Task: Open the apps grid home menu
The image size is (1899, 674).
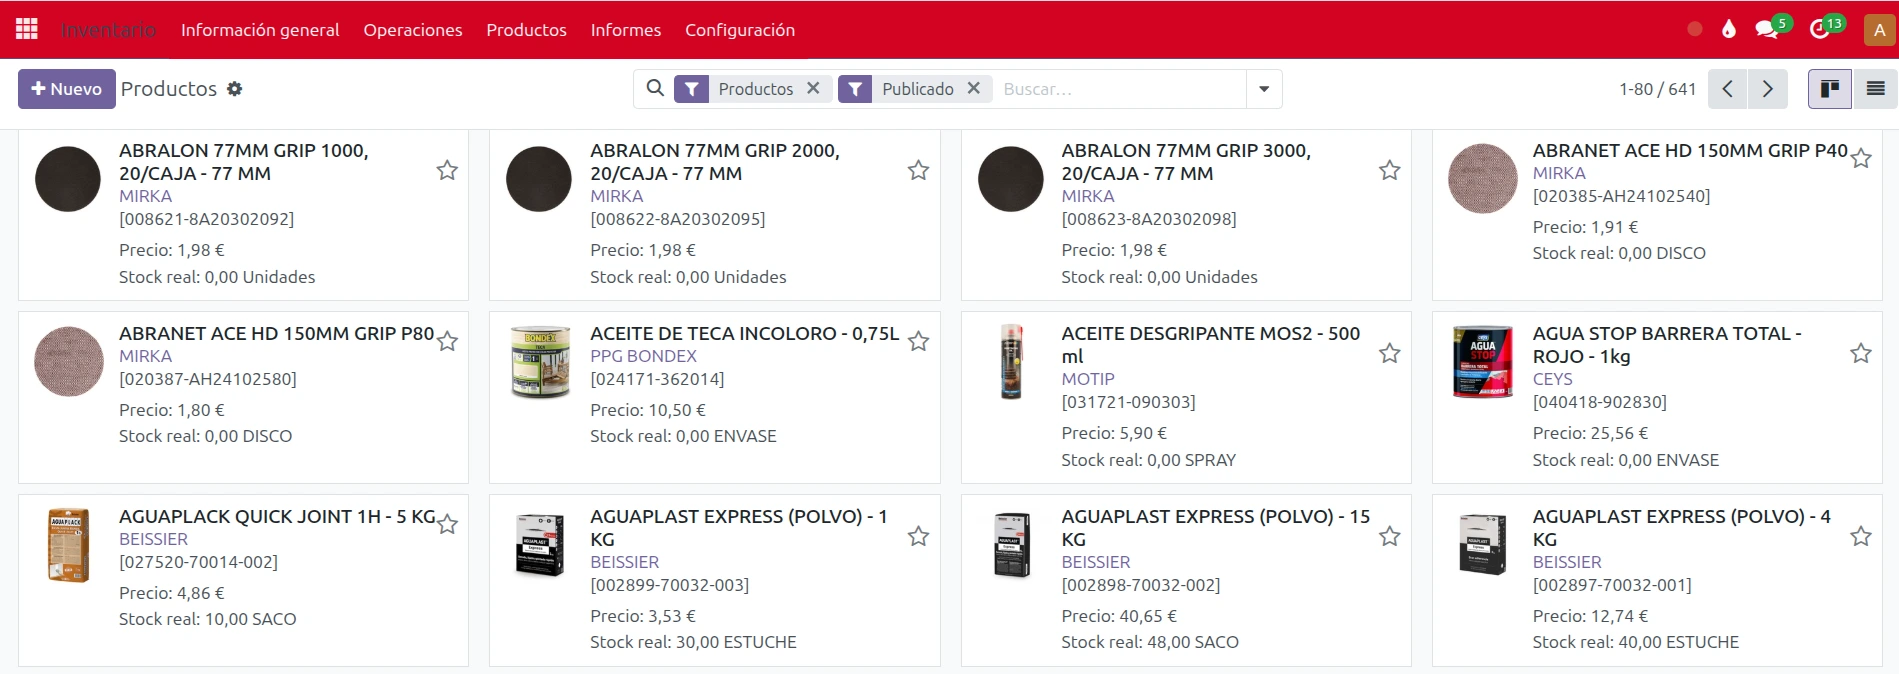Action: click(x=27, y=30)
